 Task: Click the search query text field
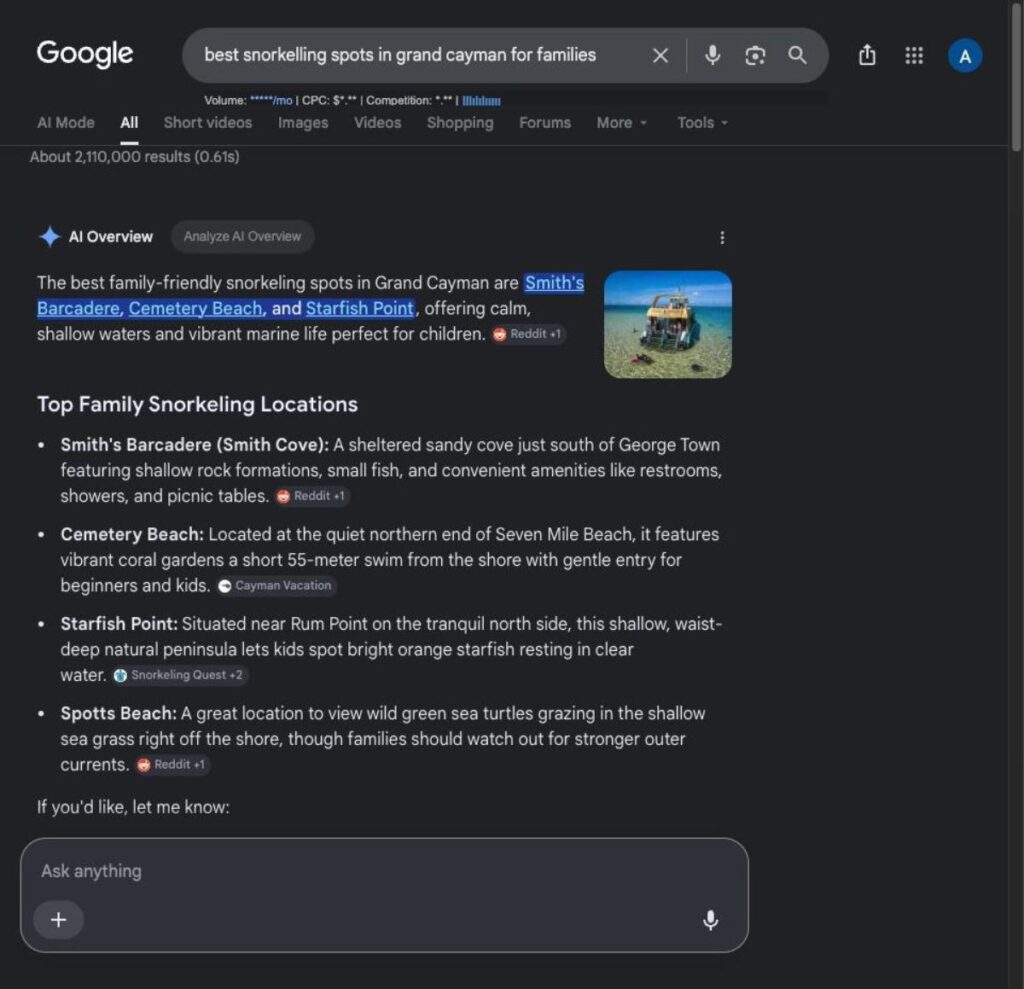(x=400, y=55)
